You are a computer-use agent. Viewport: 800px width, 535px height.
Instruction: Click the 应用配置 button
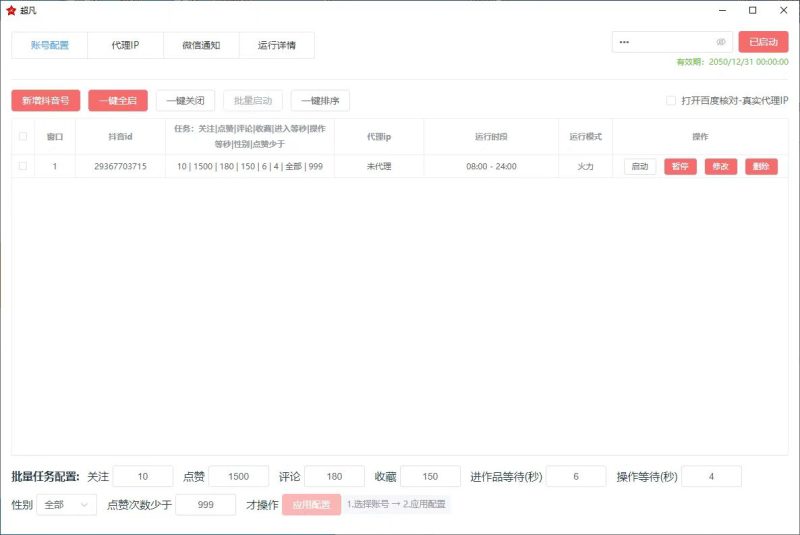(x=311, y=505)
